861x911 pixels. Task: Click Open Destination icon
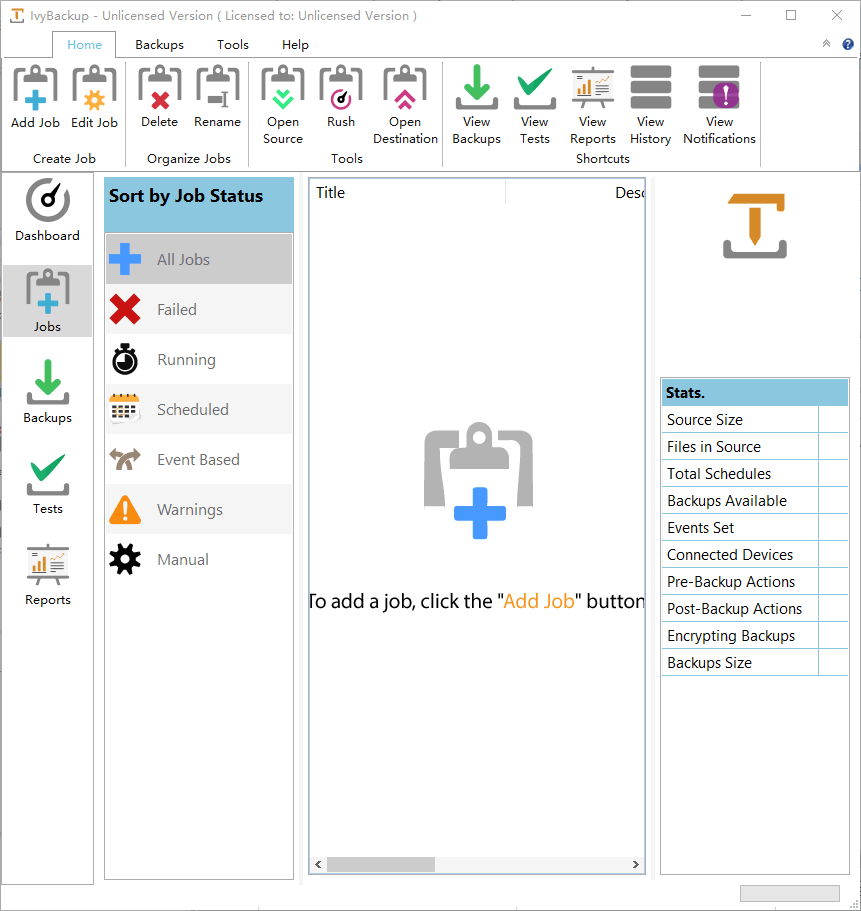pos(405,105)
